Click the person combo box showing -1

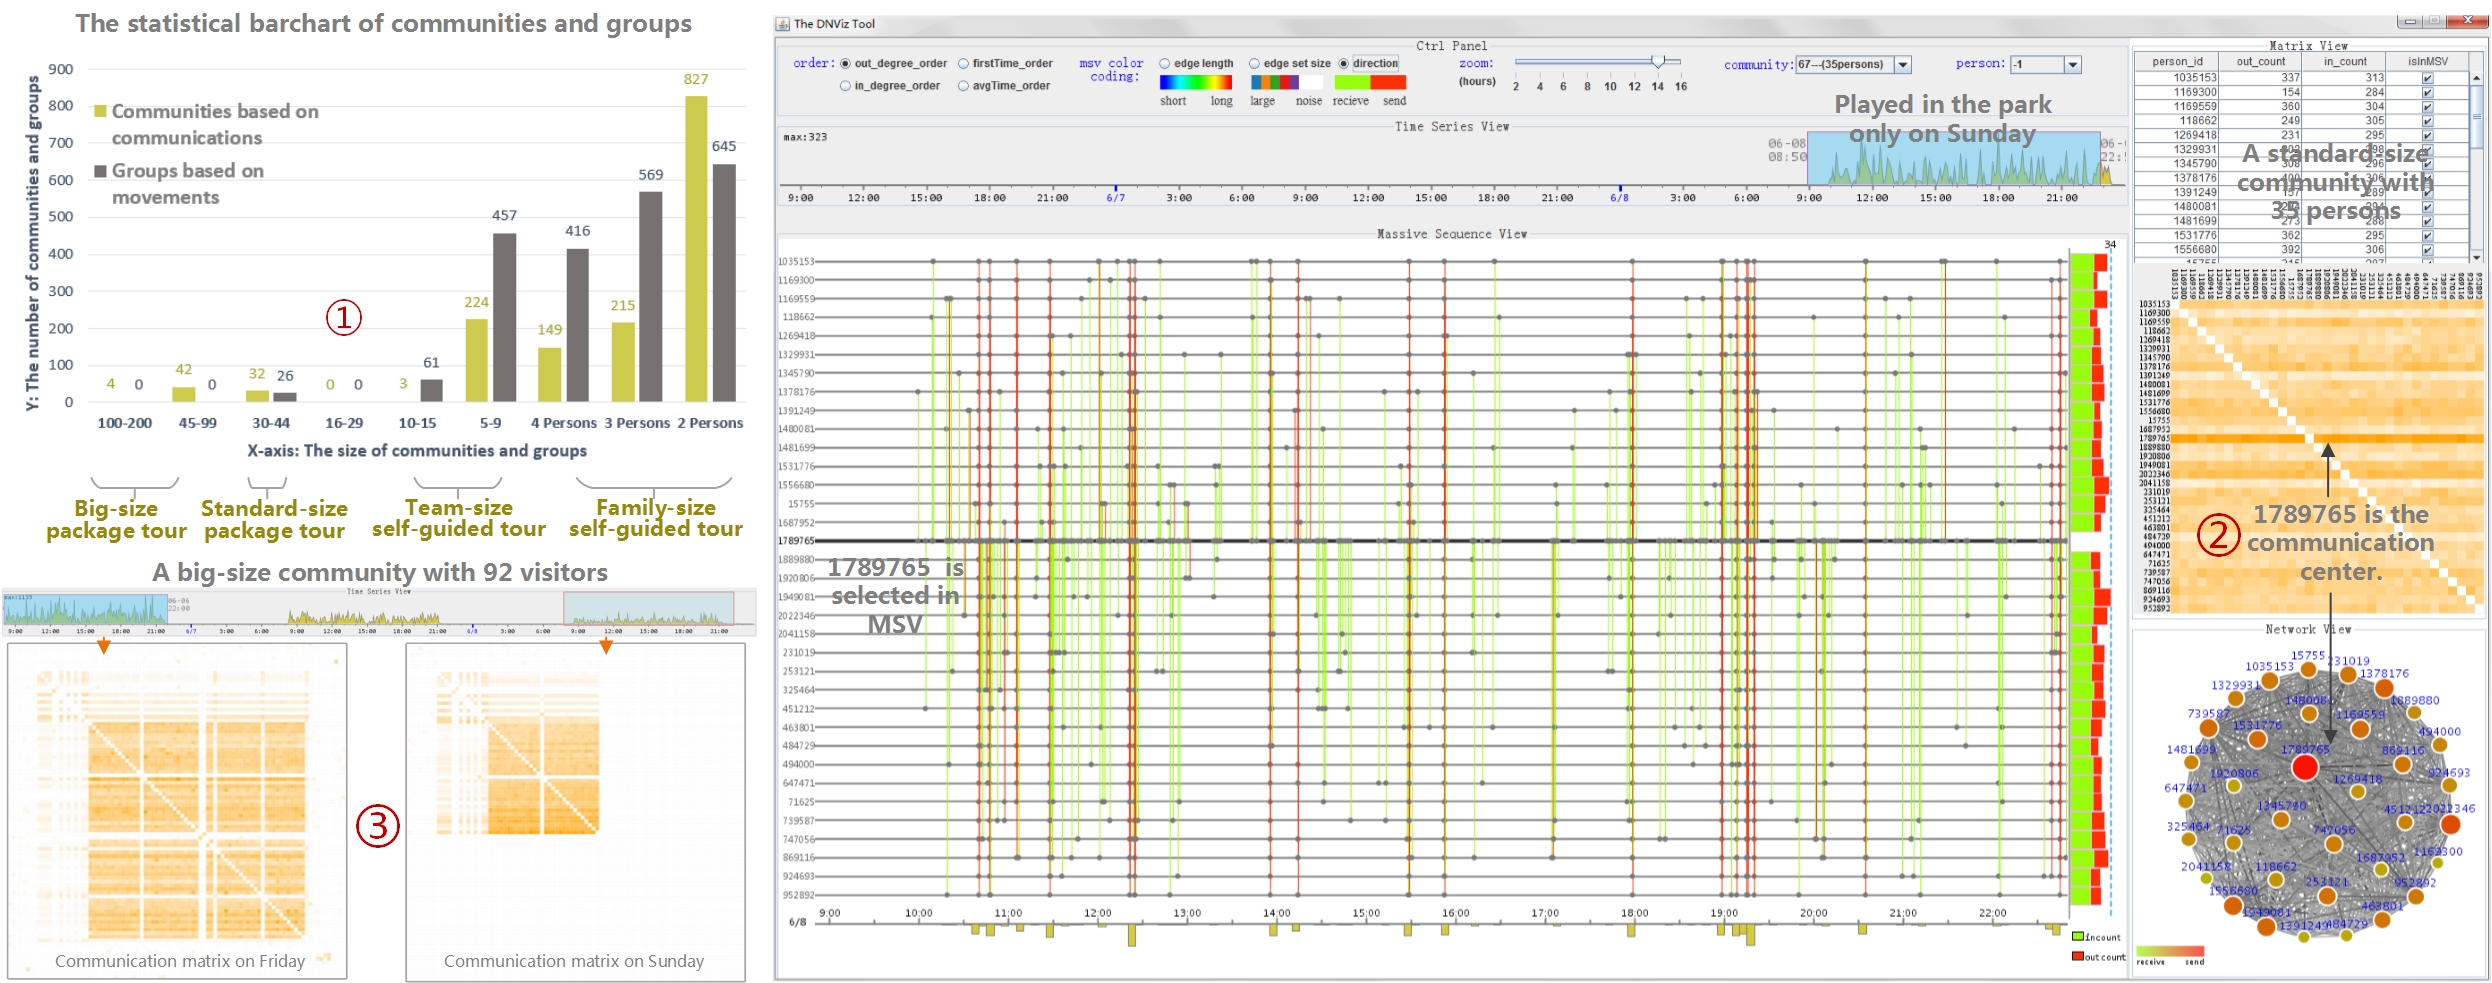2046,65
